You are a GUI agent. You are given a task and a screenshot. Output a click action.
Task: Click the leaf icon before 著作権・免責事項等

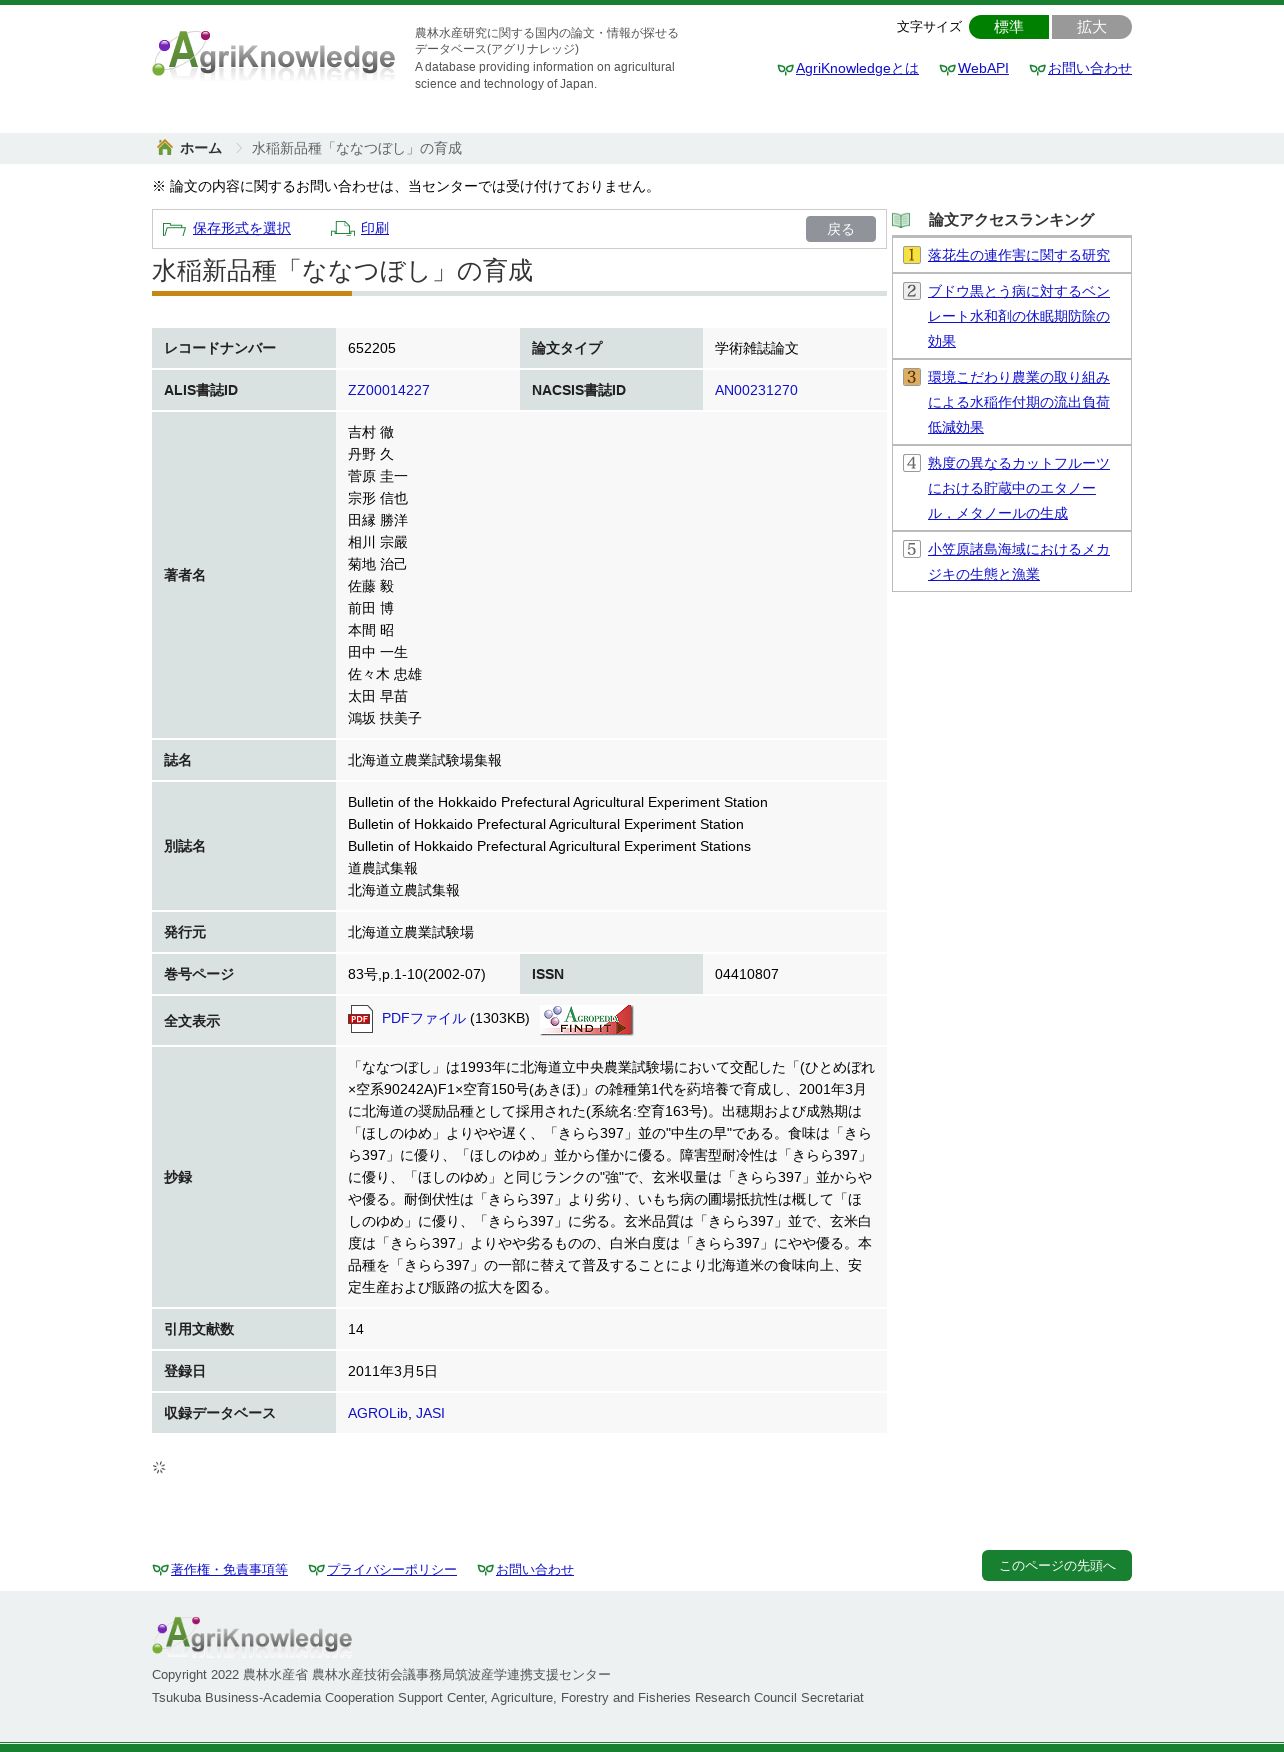point(160,1570)
